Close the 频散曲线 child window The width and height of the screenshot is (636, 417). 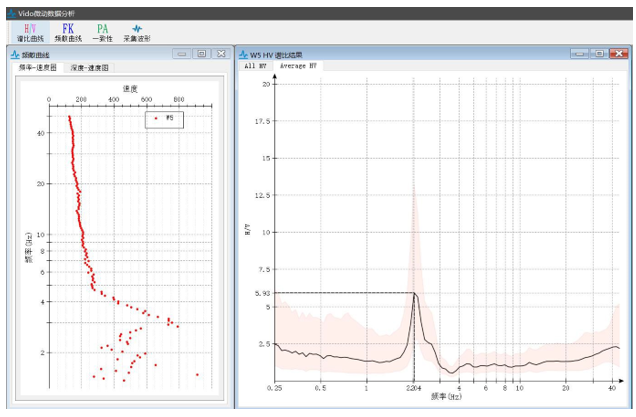coord(220,53)
